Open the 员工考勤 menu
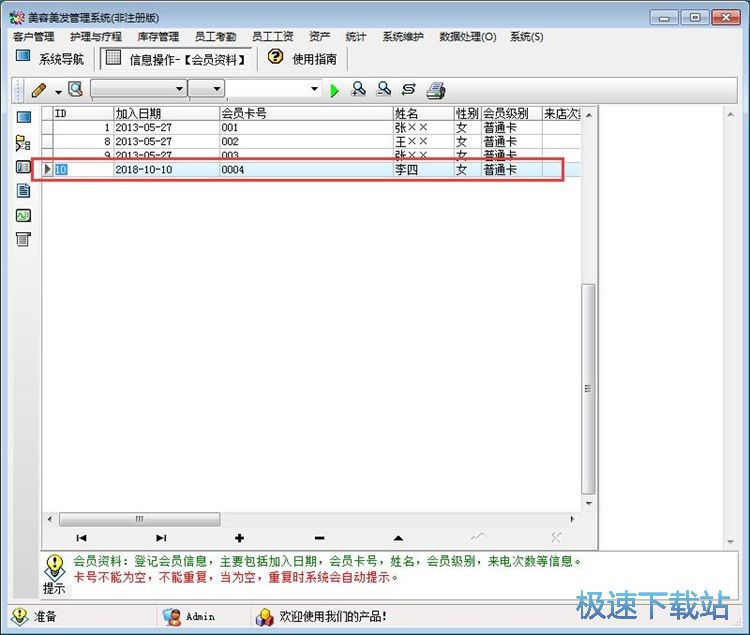The width and height of the screenshot is (750, 635). pos(216,36)
